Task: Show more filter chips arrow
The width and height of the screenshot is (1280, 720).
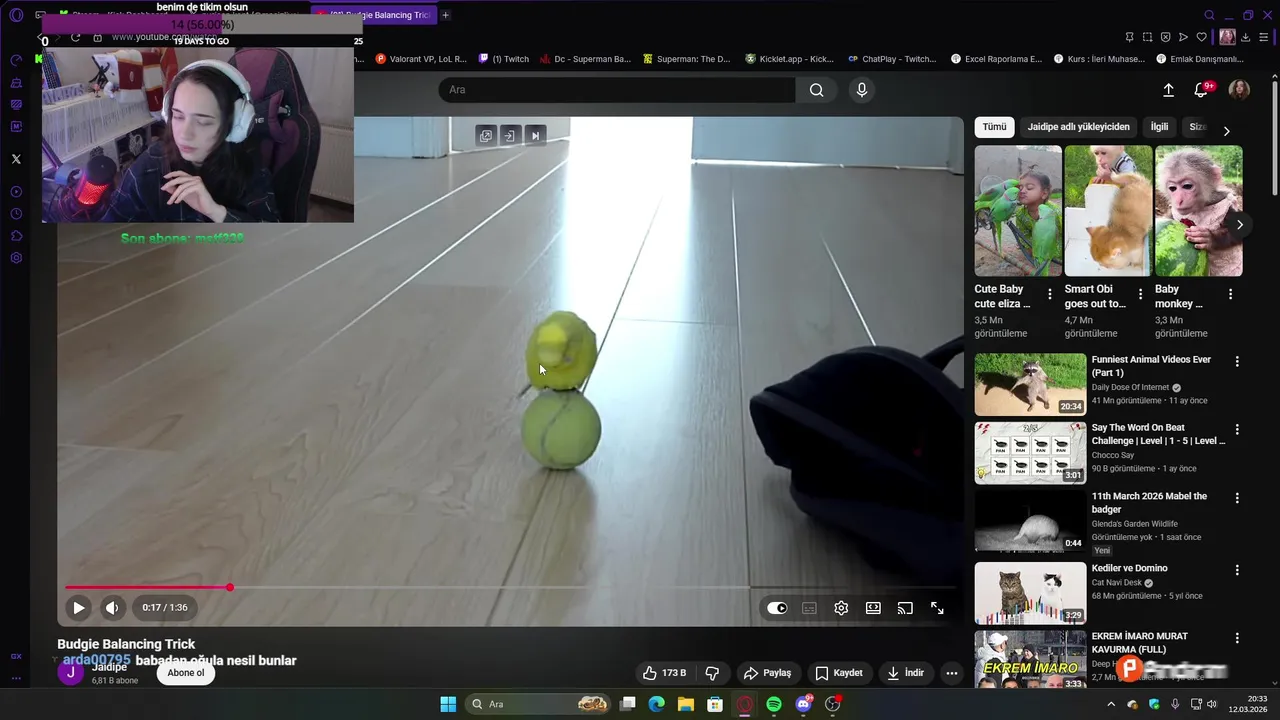Action: pyautogui.click(x=1226, y=131)
